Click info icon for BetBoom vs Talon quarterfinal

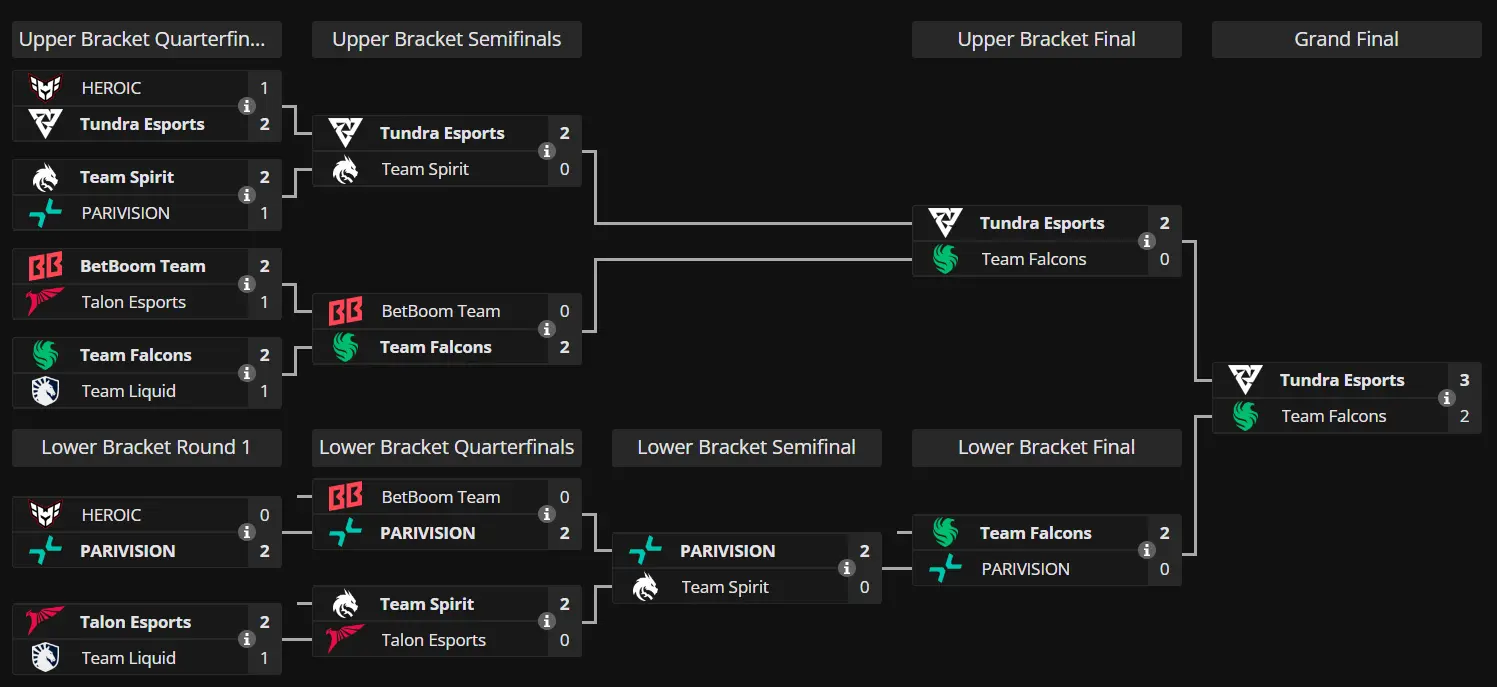pos(247,284)
